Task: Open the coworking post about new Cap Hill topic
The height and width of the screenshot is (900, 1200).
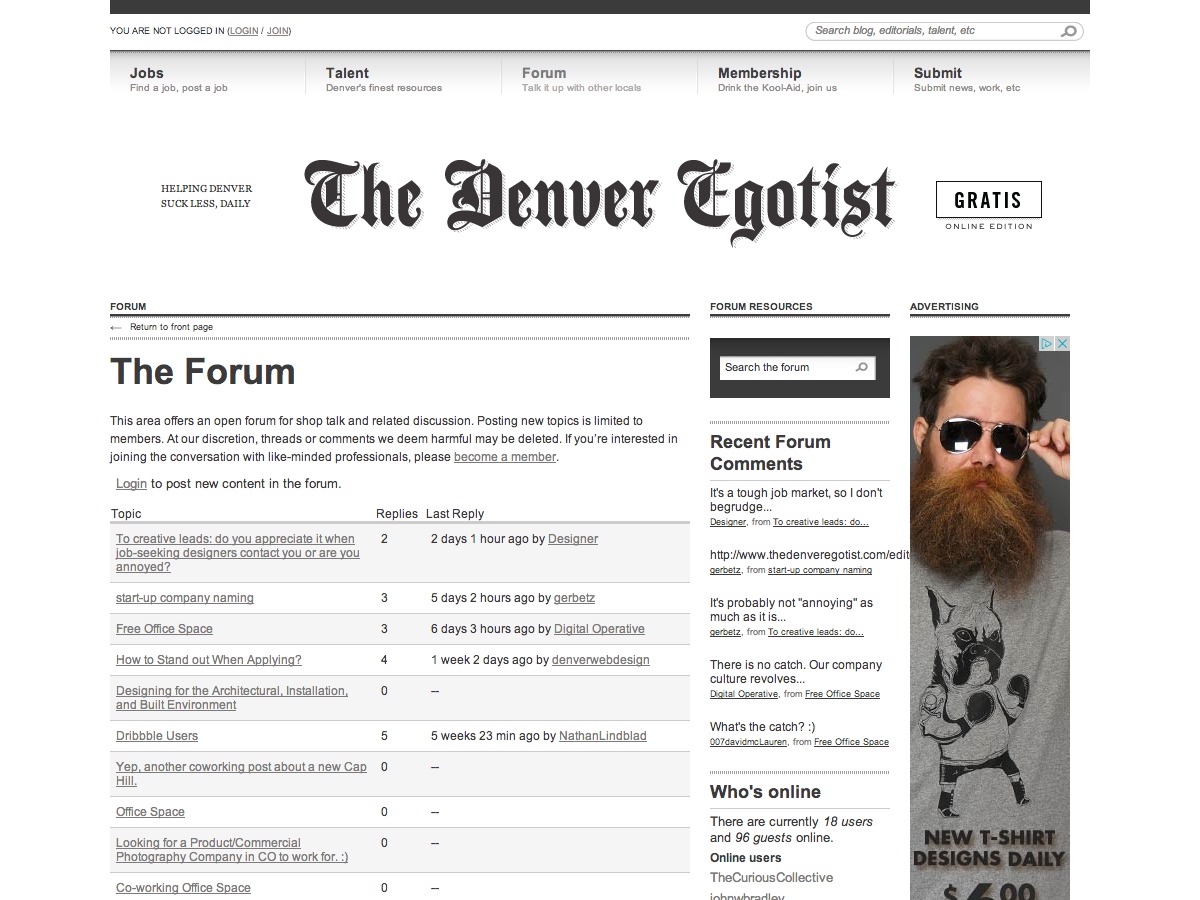Action: click(241, 774)
